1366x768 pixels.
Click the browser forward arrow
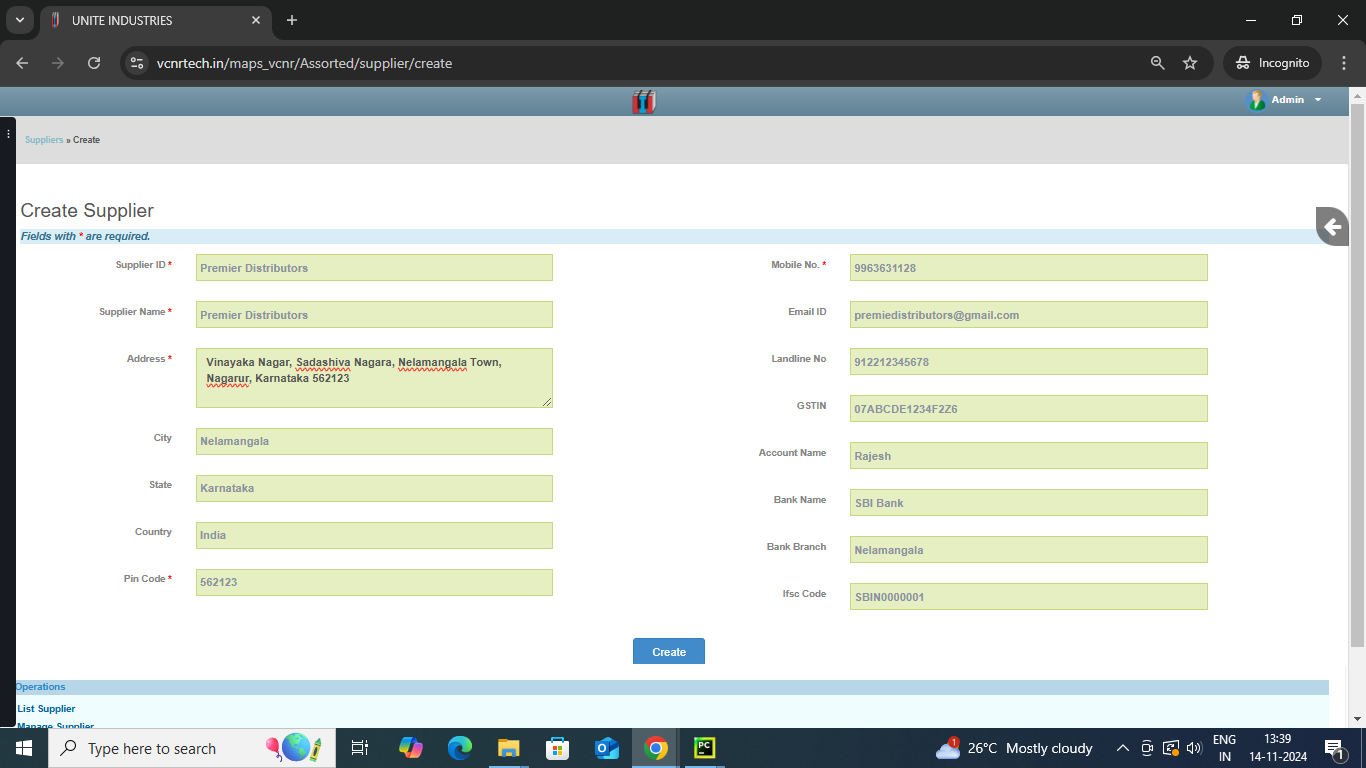point(58,63)
